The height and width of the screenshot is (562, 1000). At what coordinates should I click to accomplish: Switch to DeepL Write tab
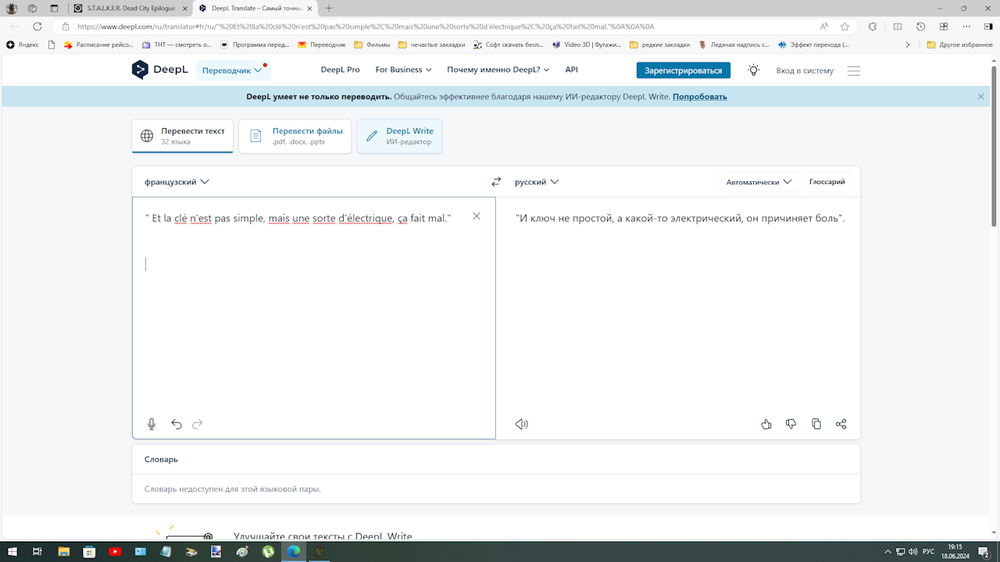pyautogui.click(x=399, y=136)
